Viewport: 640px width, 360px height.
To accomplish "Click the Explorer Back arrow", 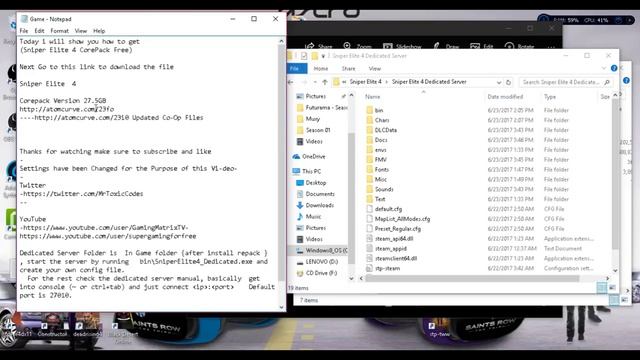I will tap(291, 82).
